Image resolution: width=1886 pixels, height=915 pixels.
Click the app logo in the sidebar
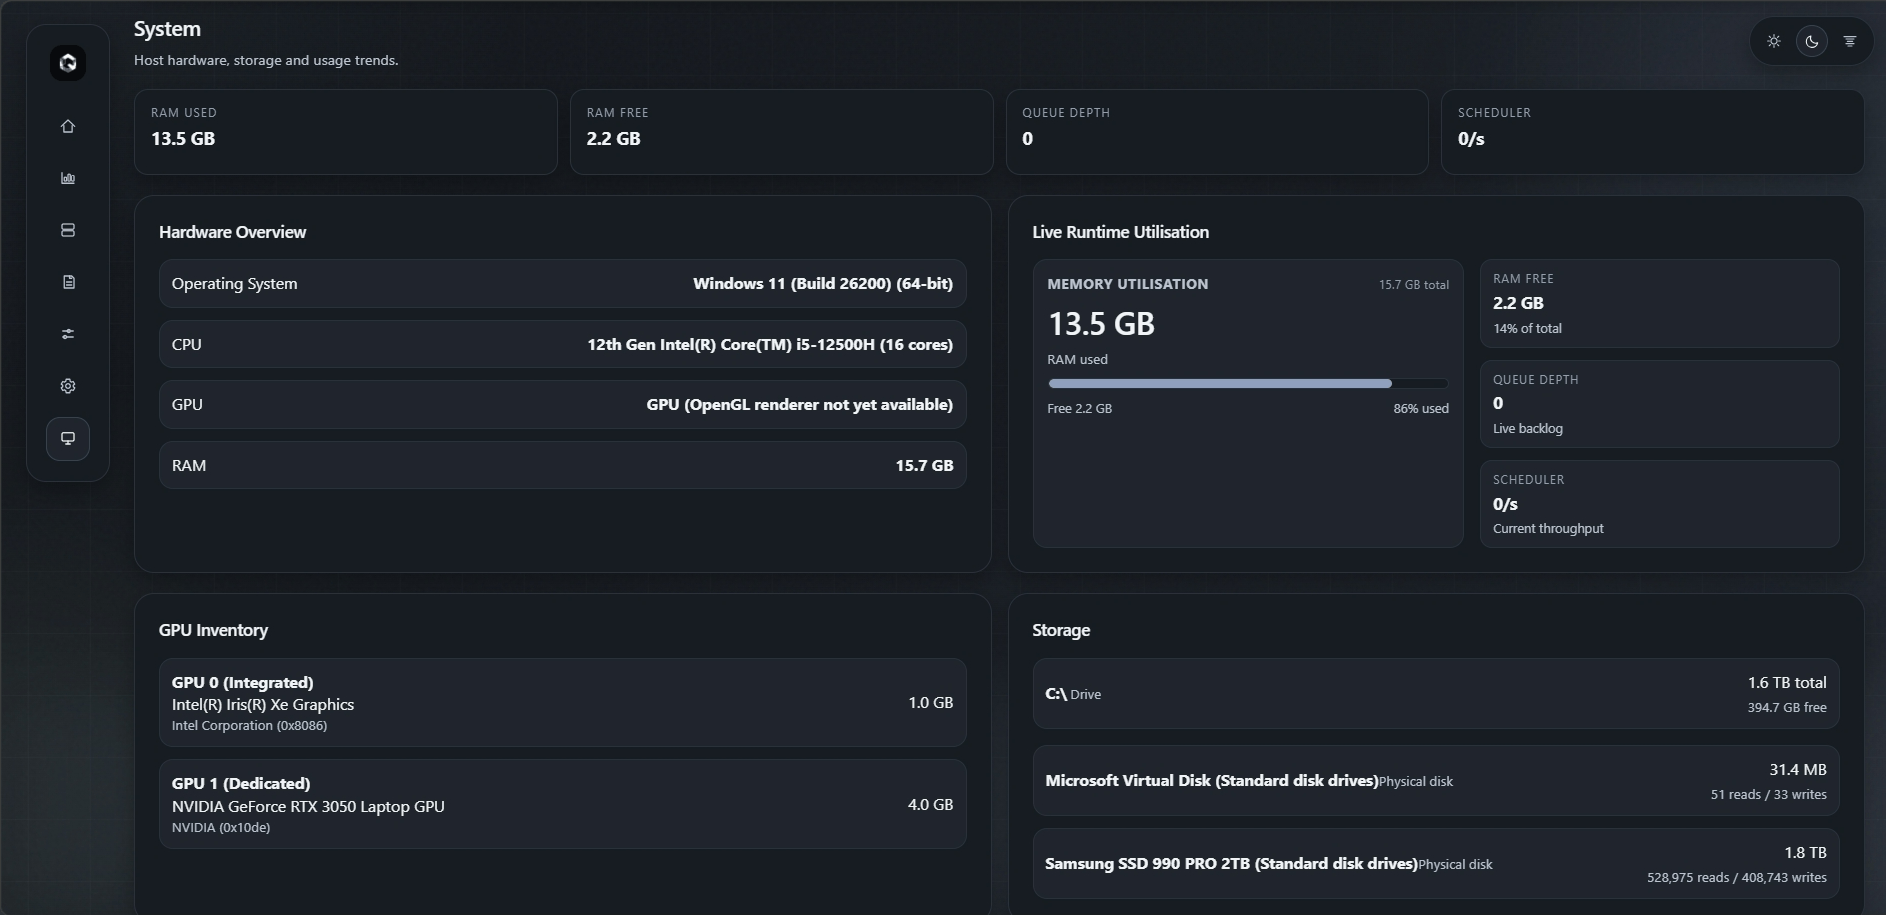tap(68, 63)
